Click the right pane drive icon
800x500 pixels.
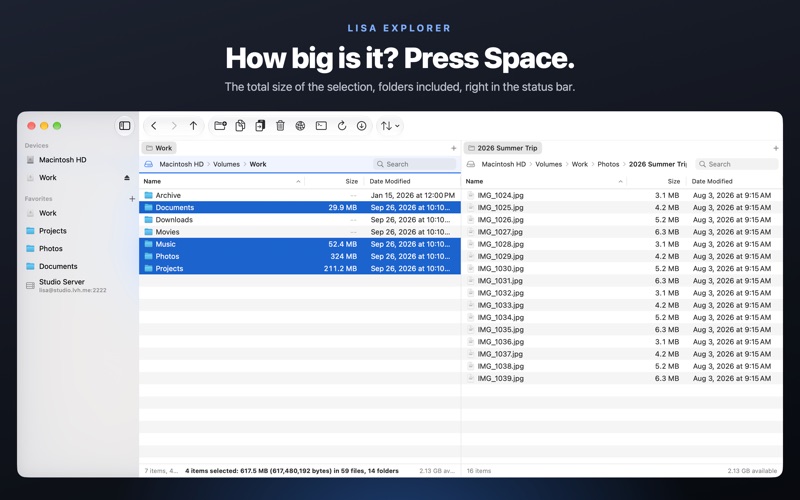pyautogui.click(x=471, y=164)
